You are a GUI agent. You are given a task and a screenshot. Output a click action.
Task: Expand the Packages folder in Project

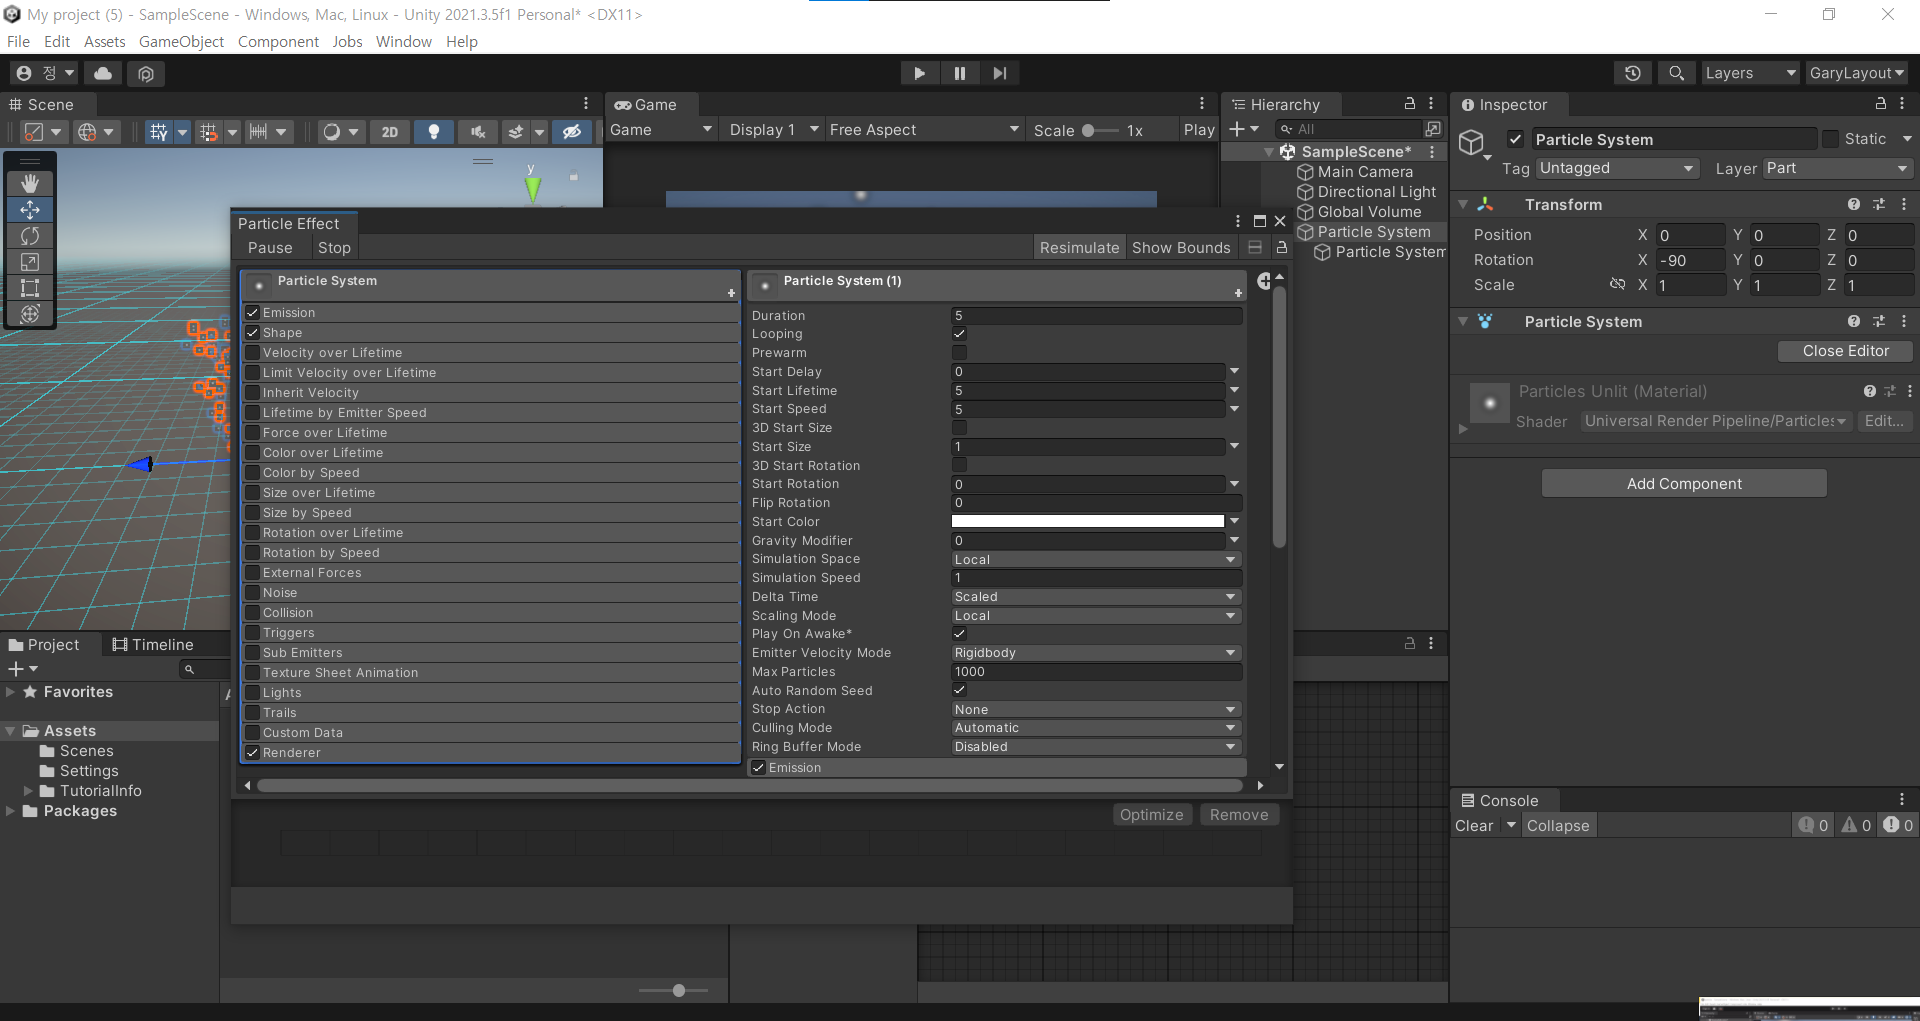tap(10, 811)
